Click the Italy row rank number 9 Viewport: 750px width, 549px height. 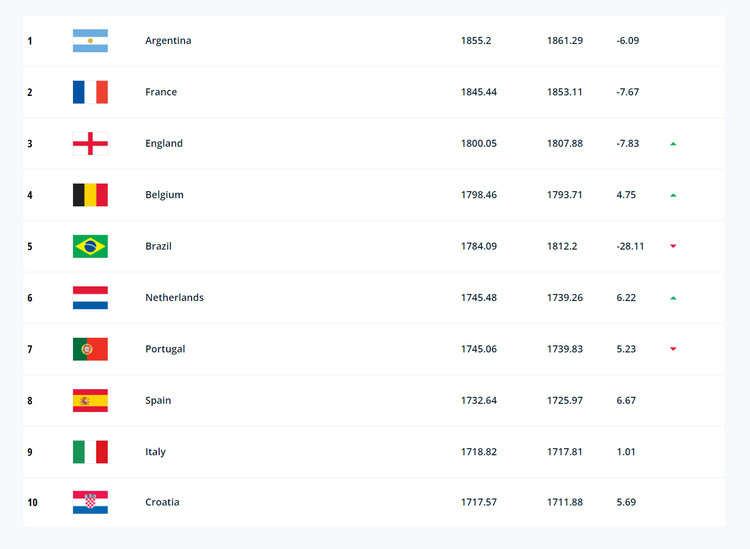pos(30,452)
